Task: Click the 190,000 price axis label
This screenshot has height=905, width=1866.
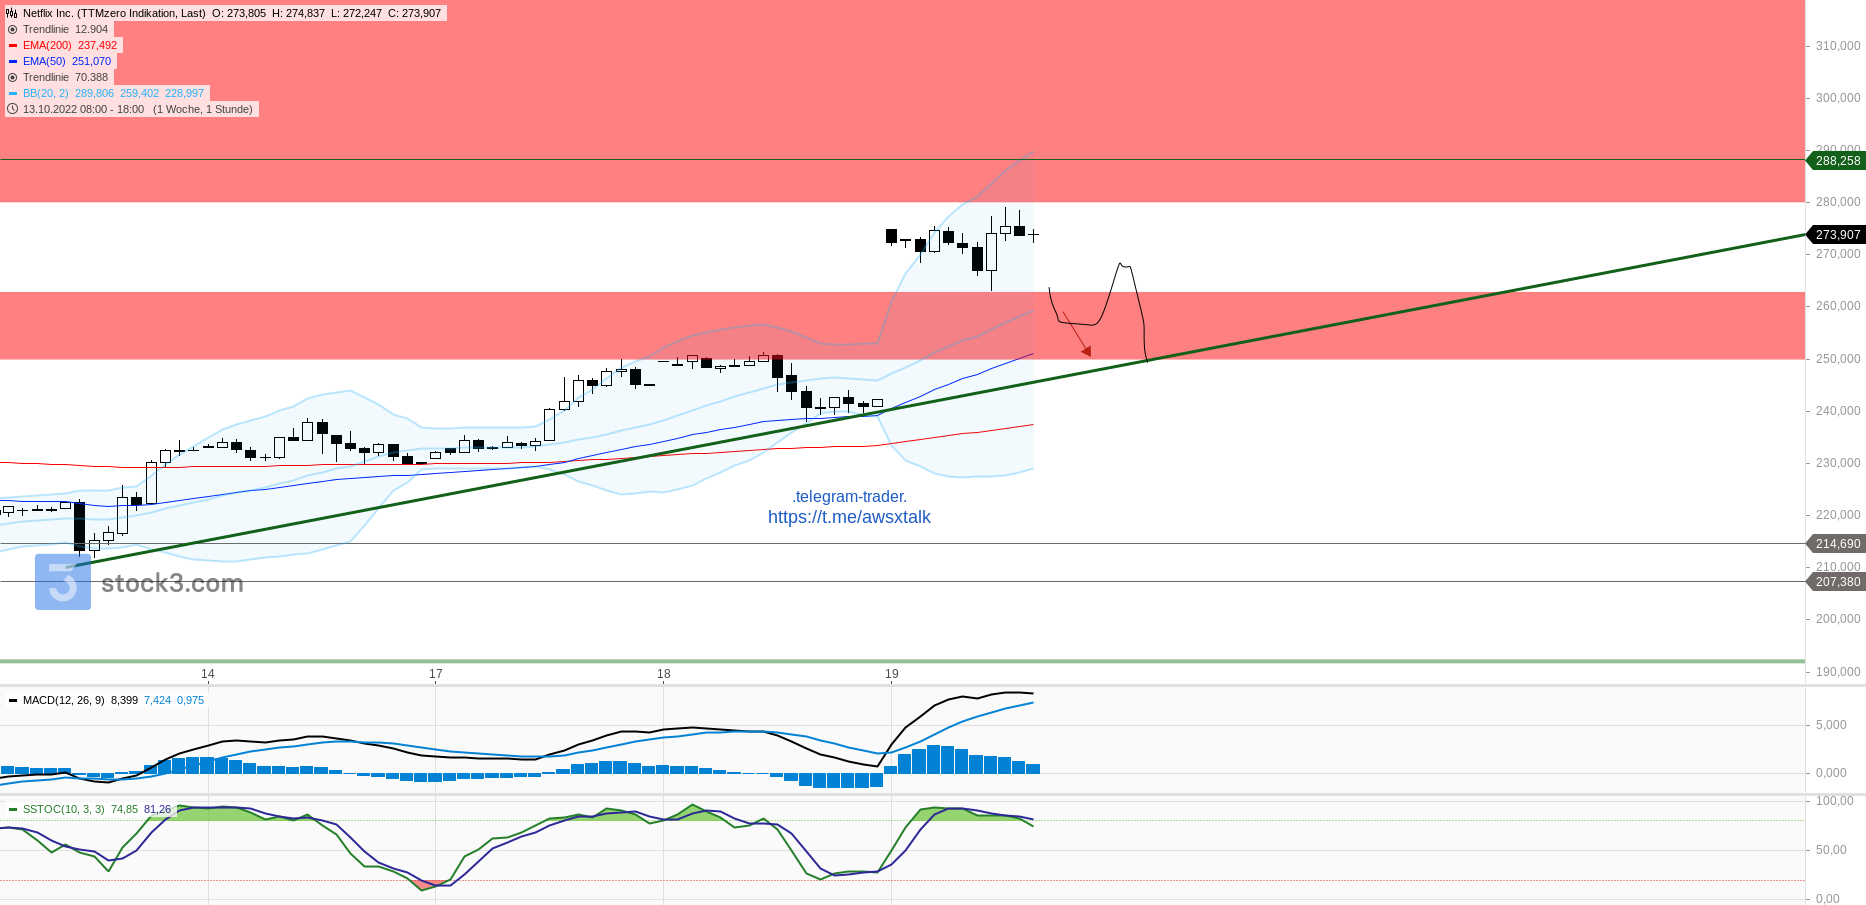Action: (x=1838, y=672)
